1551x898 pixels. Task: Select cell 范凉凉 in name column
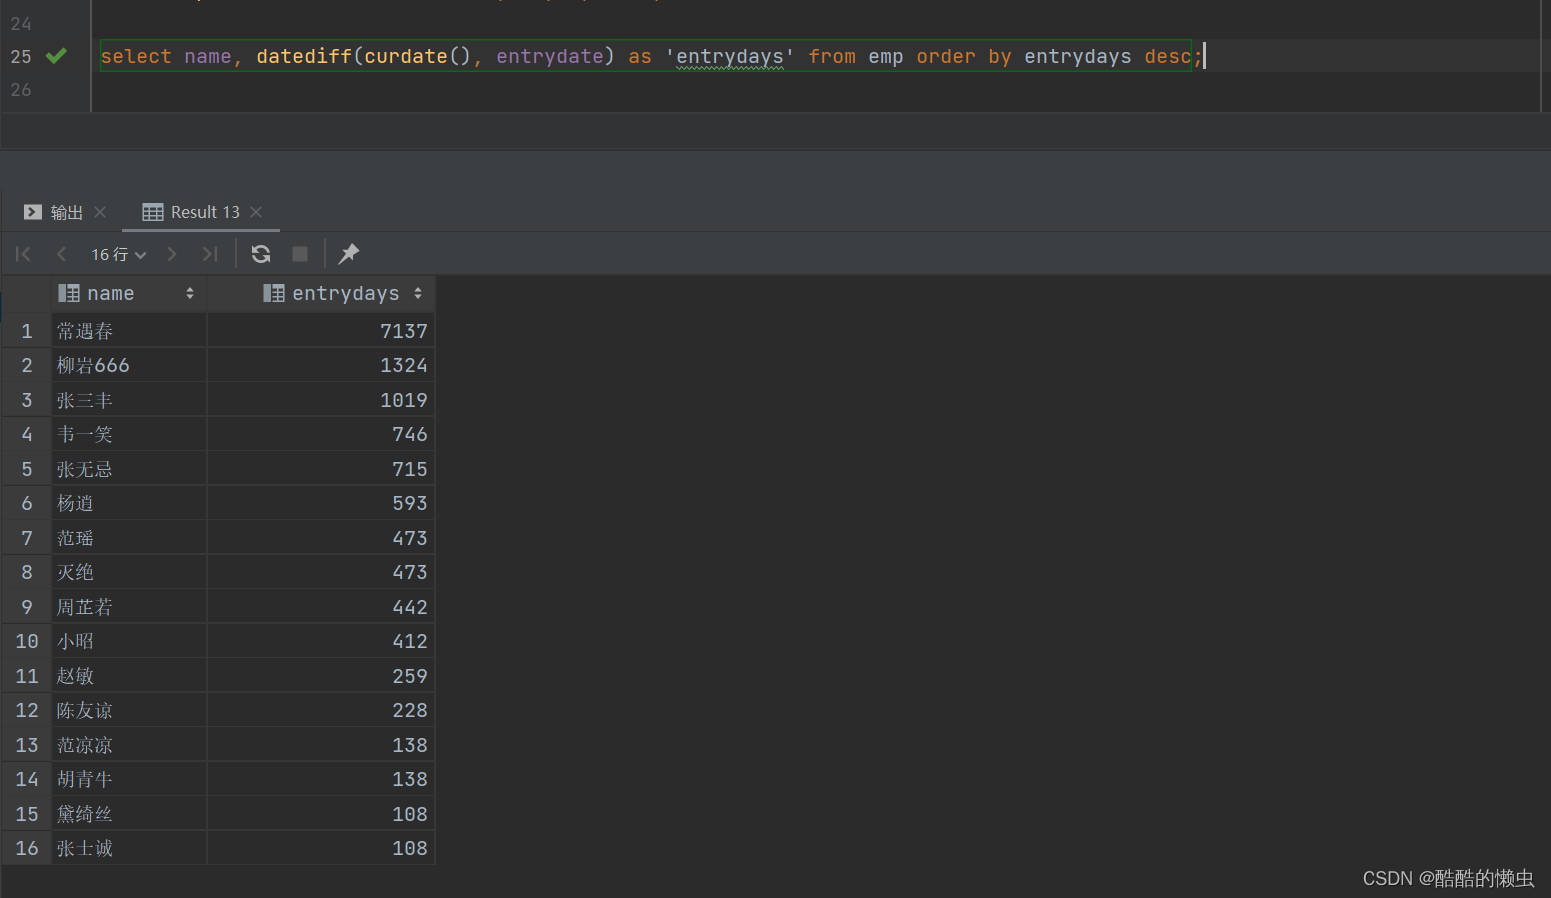[129, 745]
